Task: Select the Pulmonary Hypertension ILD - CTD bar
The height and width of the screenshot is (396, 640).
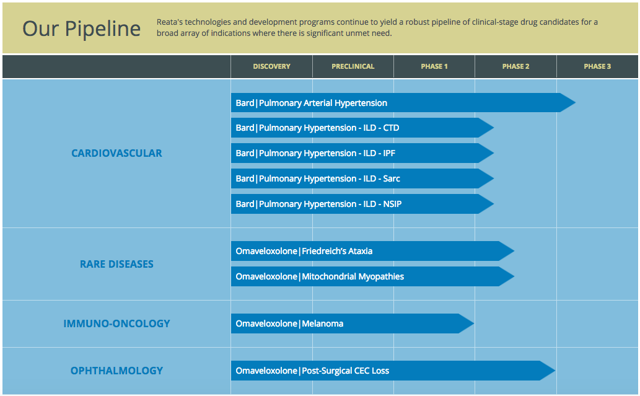Action: point(362,128)
